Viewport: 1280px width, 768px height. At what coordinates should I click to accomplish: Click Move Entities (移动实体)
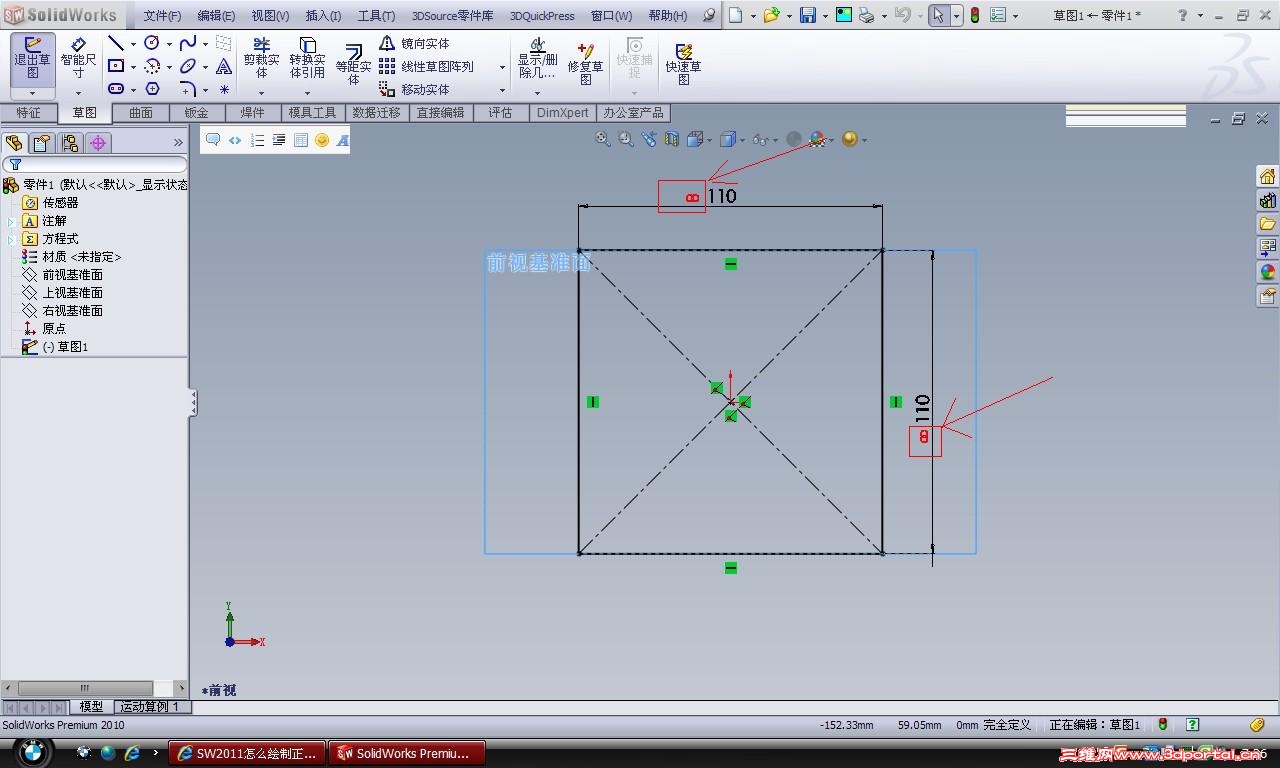click(414, 89)
